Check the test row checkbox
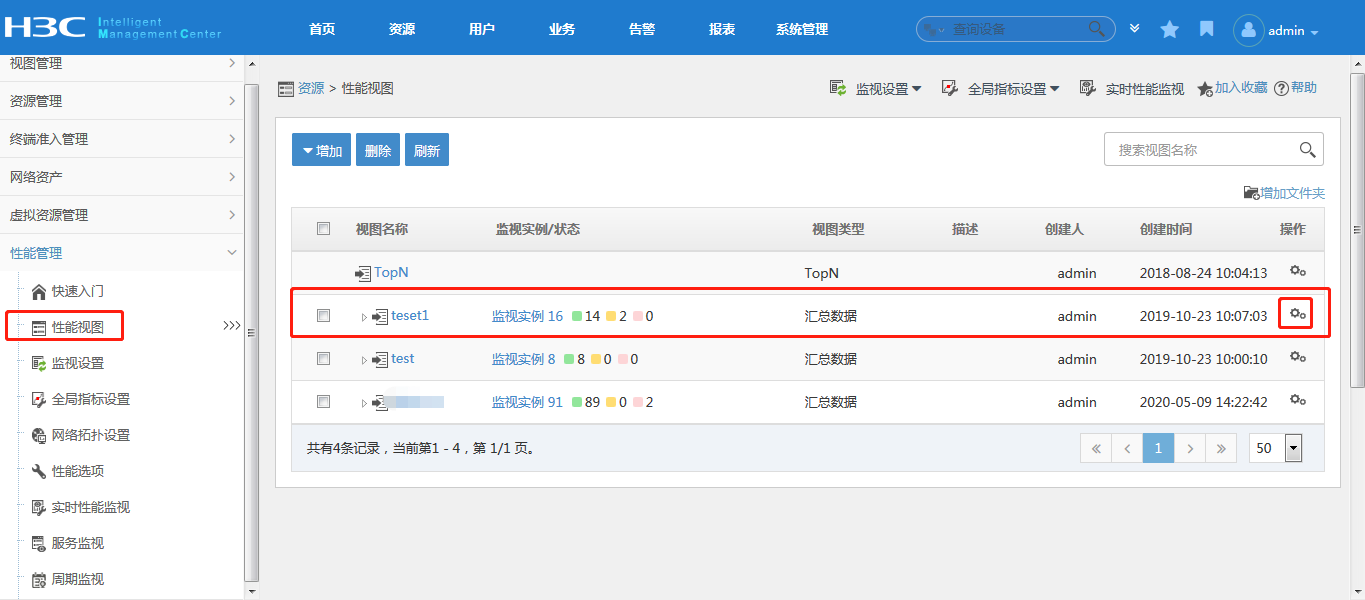Image resolution: width=1365 pixels, height=600 pixels. point(323,359)
